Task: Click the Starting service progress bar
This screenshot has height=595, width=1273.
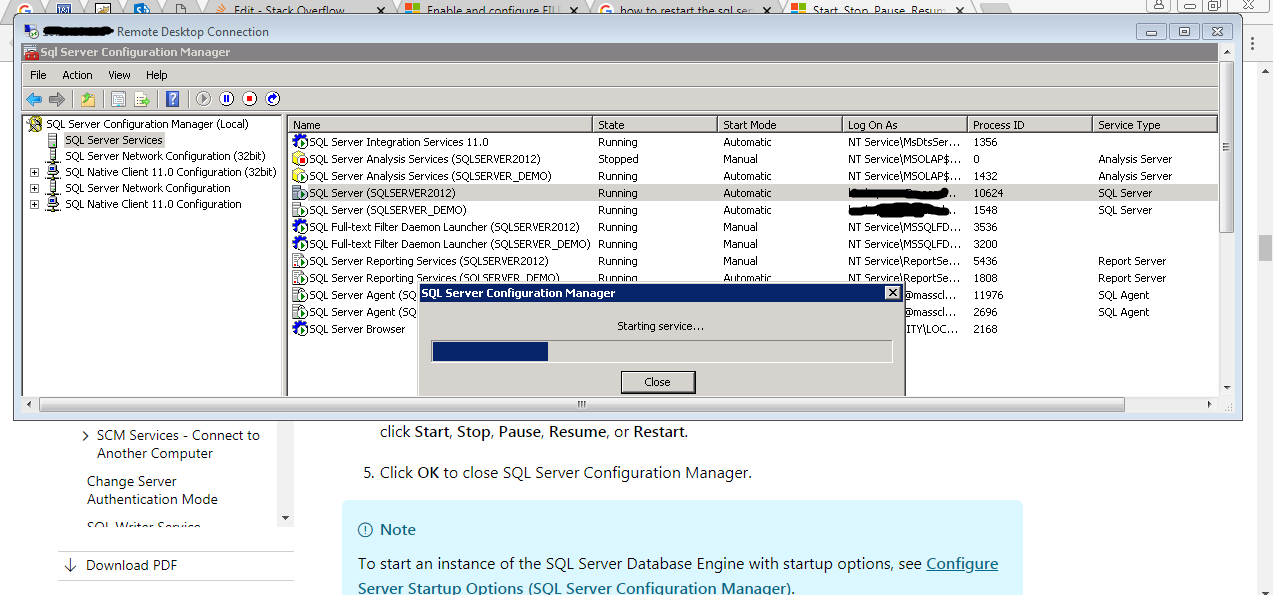Action: (x=662, y=351)
